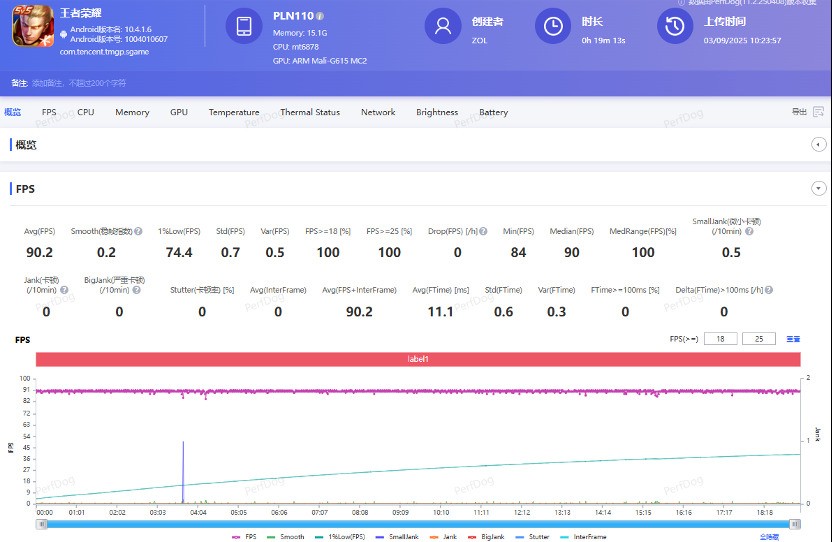The image size is (832, 542).
Task: Click the game app icon thumbnail
Action: pyautogui.click(x=32, y=27)
